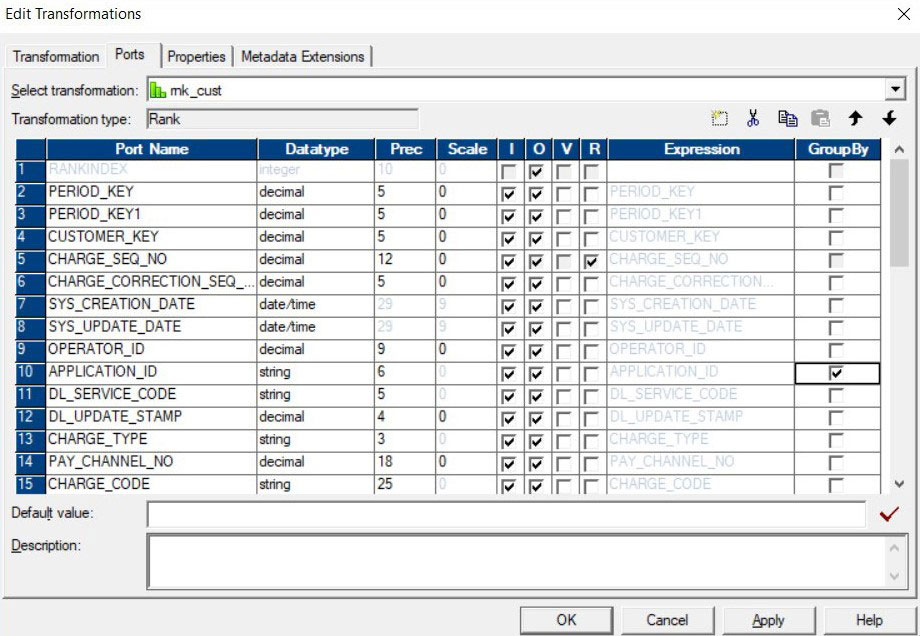This screenshot has height=636, width=920.
Task: Click inside the Default value field
Action: coord(500,514)
